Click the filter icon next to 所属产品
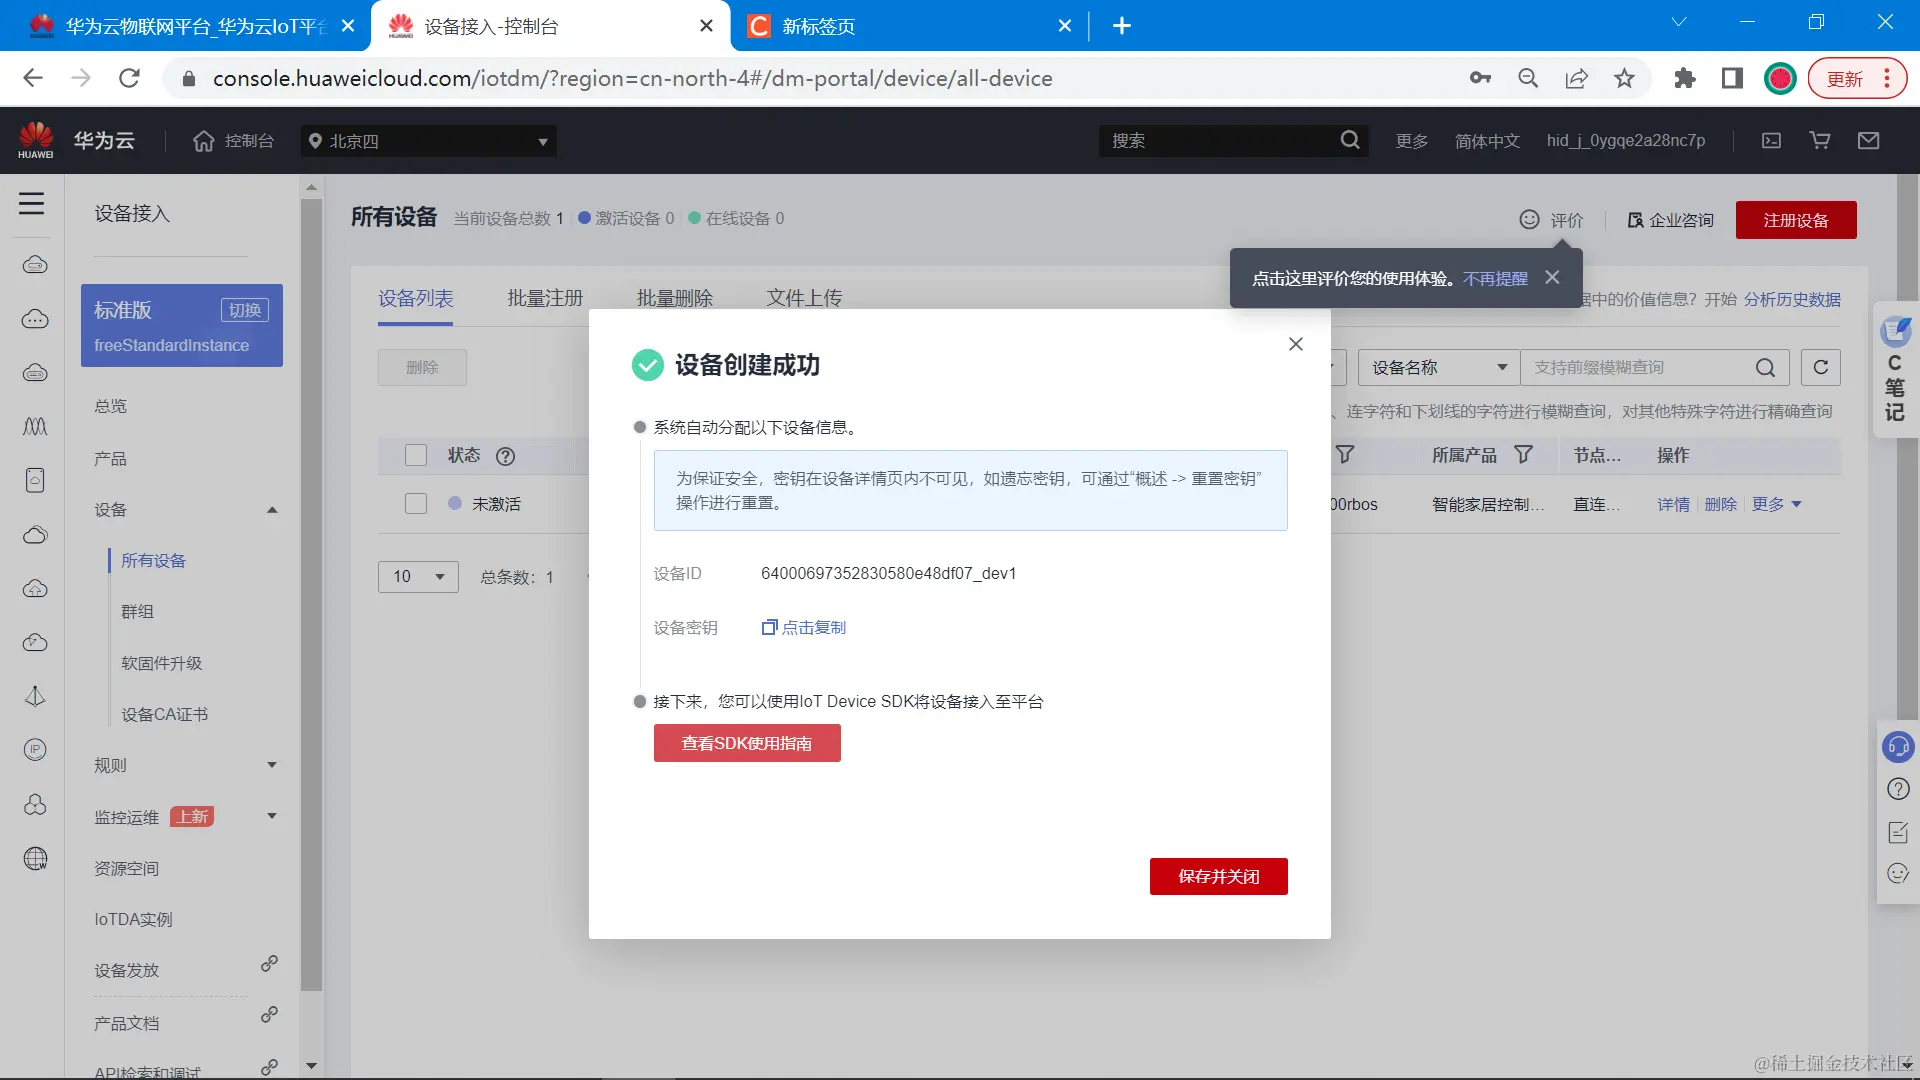This screenshot has width=1920, height=1080. (1523, 455)
